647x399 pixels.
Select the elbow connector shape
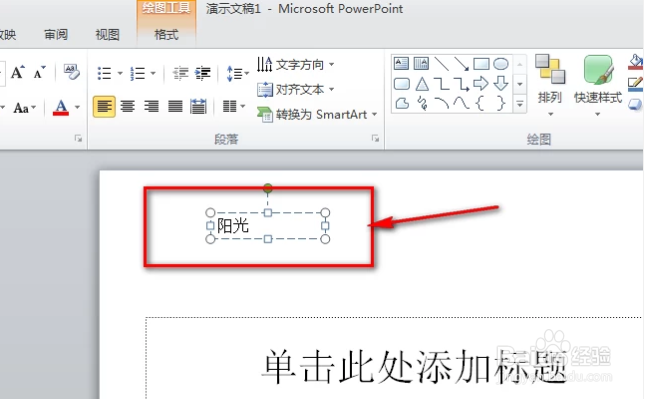pyautogui.click(x=442, y=84)
